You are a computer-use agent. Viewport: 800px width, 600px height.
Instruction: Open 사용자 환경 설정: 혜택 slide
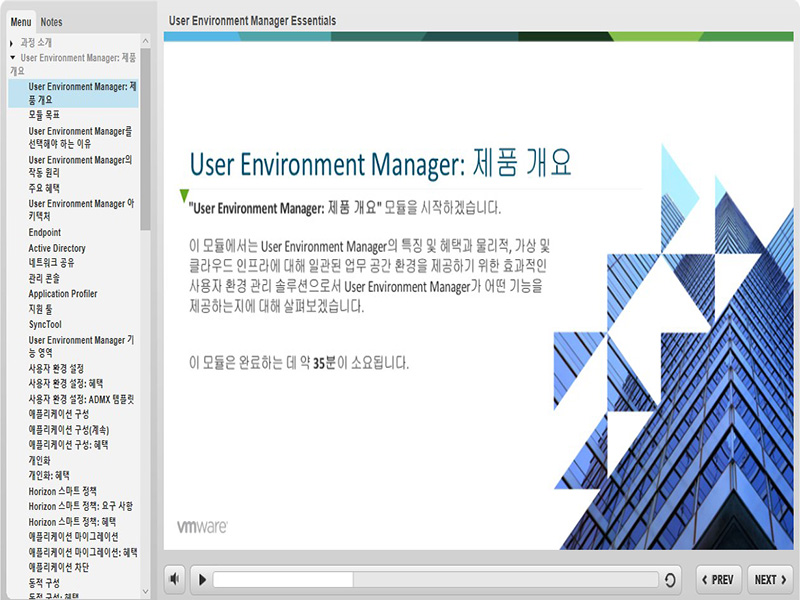[x=66, y=383]
